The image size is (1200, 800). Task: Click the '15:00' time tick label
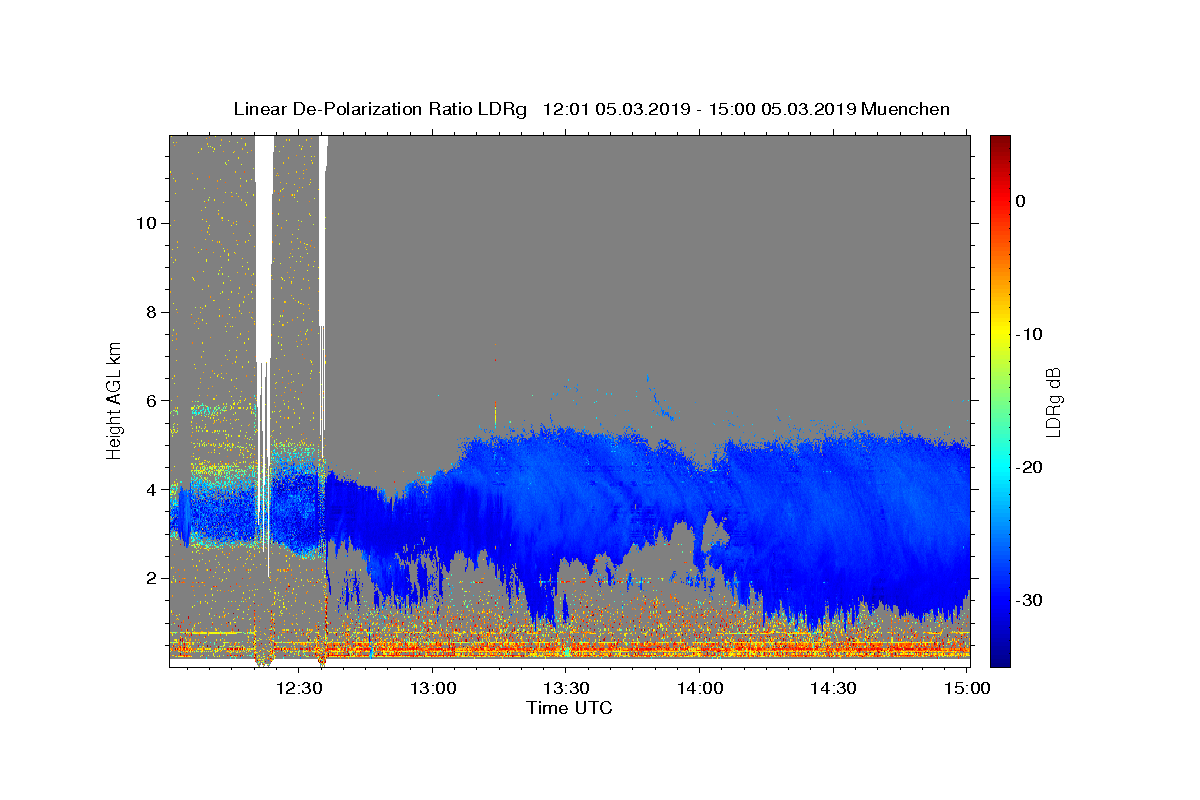tap(967, 688)
